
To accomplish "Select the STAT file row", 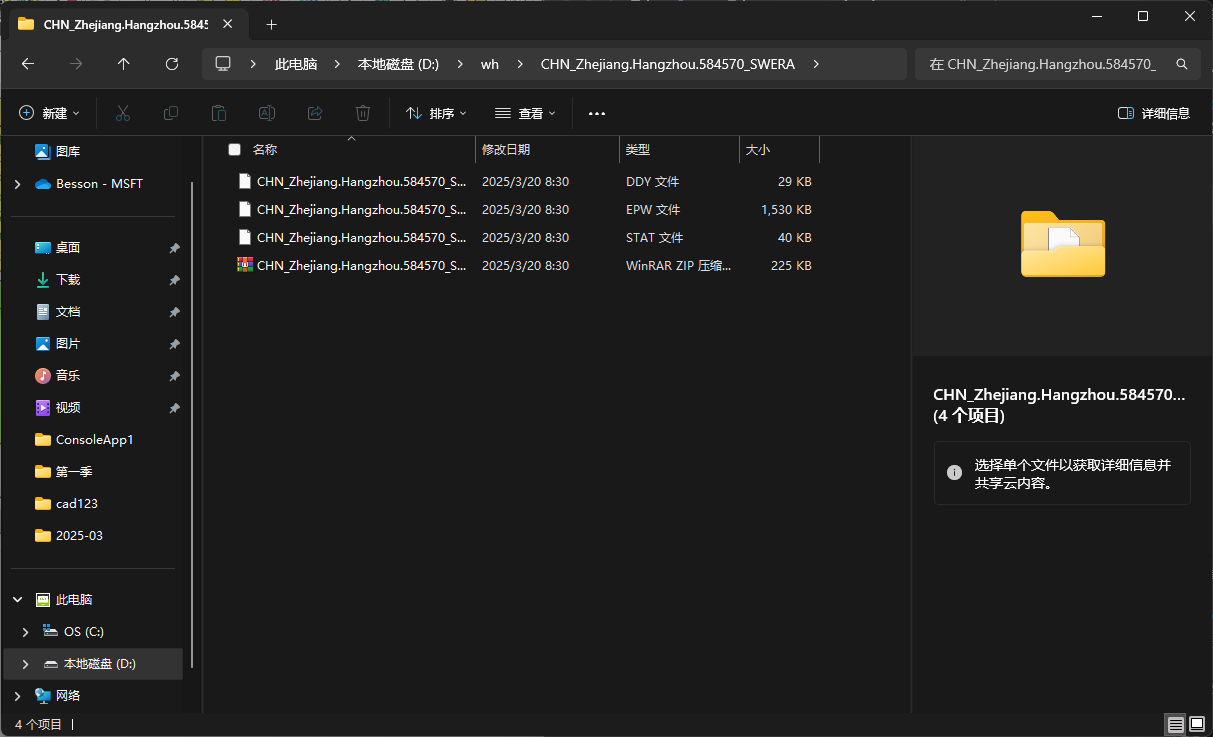I will pyautogui.click(x=525, y=238).
